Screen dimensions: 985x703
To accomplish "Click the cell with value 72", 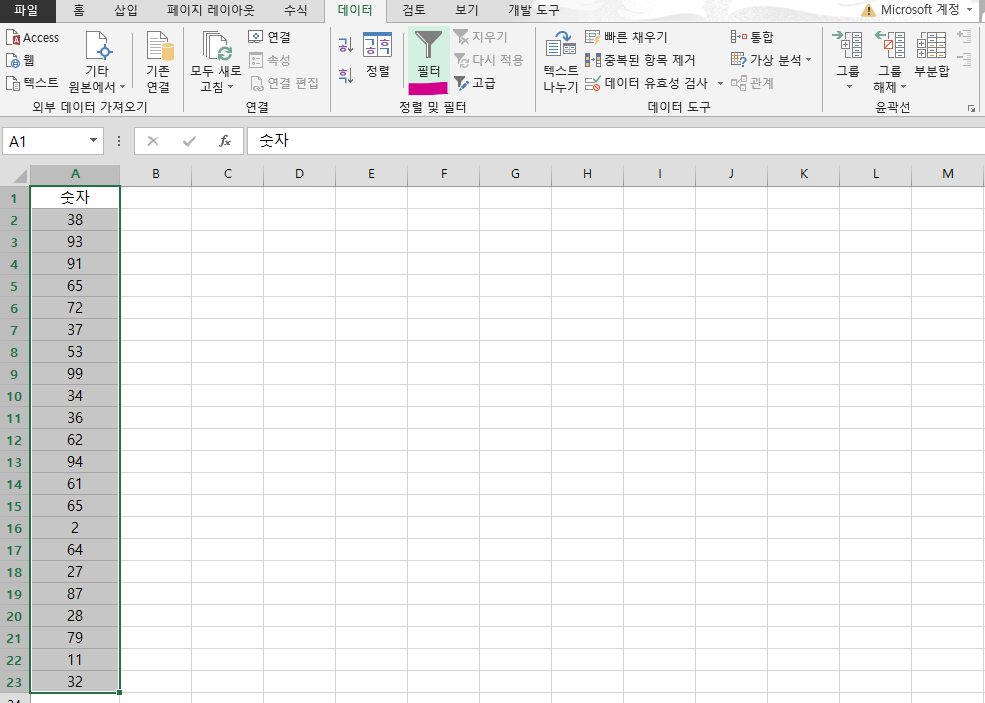I will click(75, 308).
